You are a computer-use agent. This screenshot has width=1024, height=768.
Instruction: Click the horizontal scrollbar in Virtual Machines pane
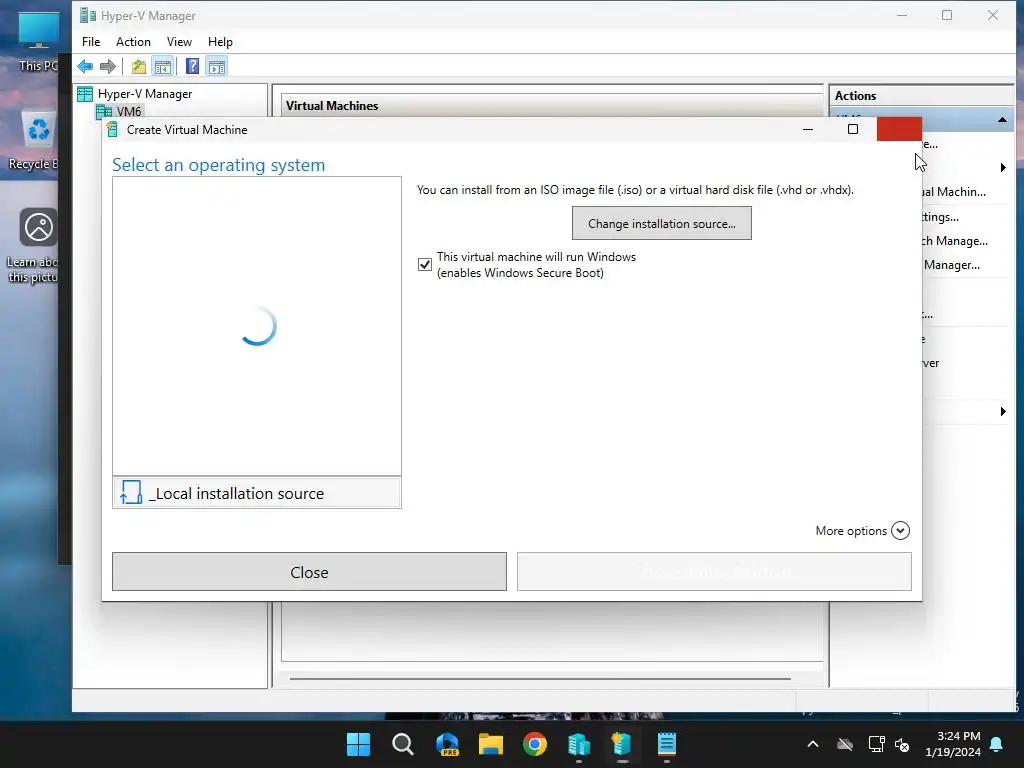(540, 679)
